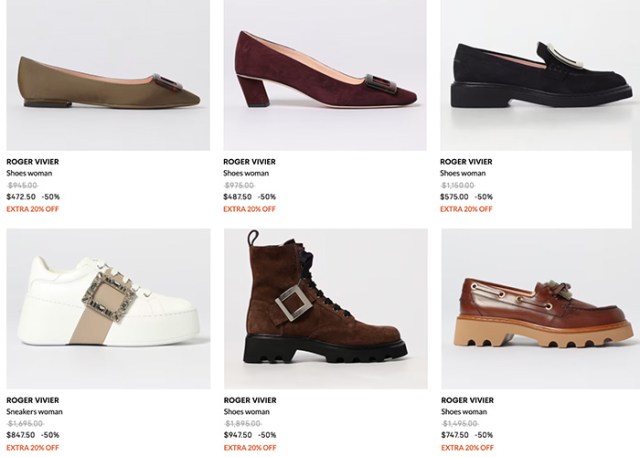Select the $947.50 boot price
Screen dimensions: 640x457
tap(238, 435)
